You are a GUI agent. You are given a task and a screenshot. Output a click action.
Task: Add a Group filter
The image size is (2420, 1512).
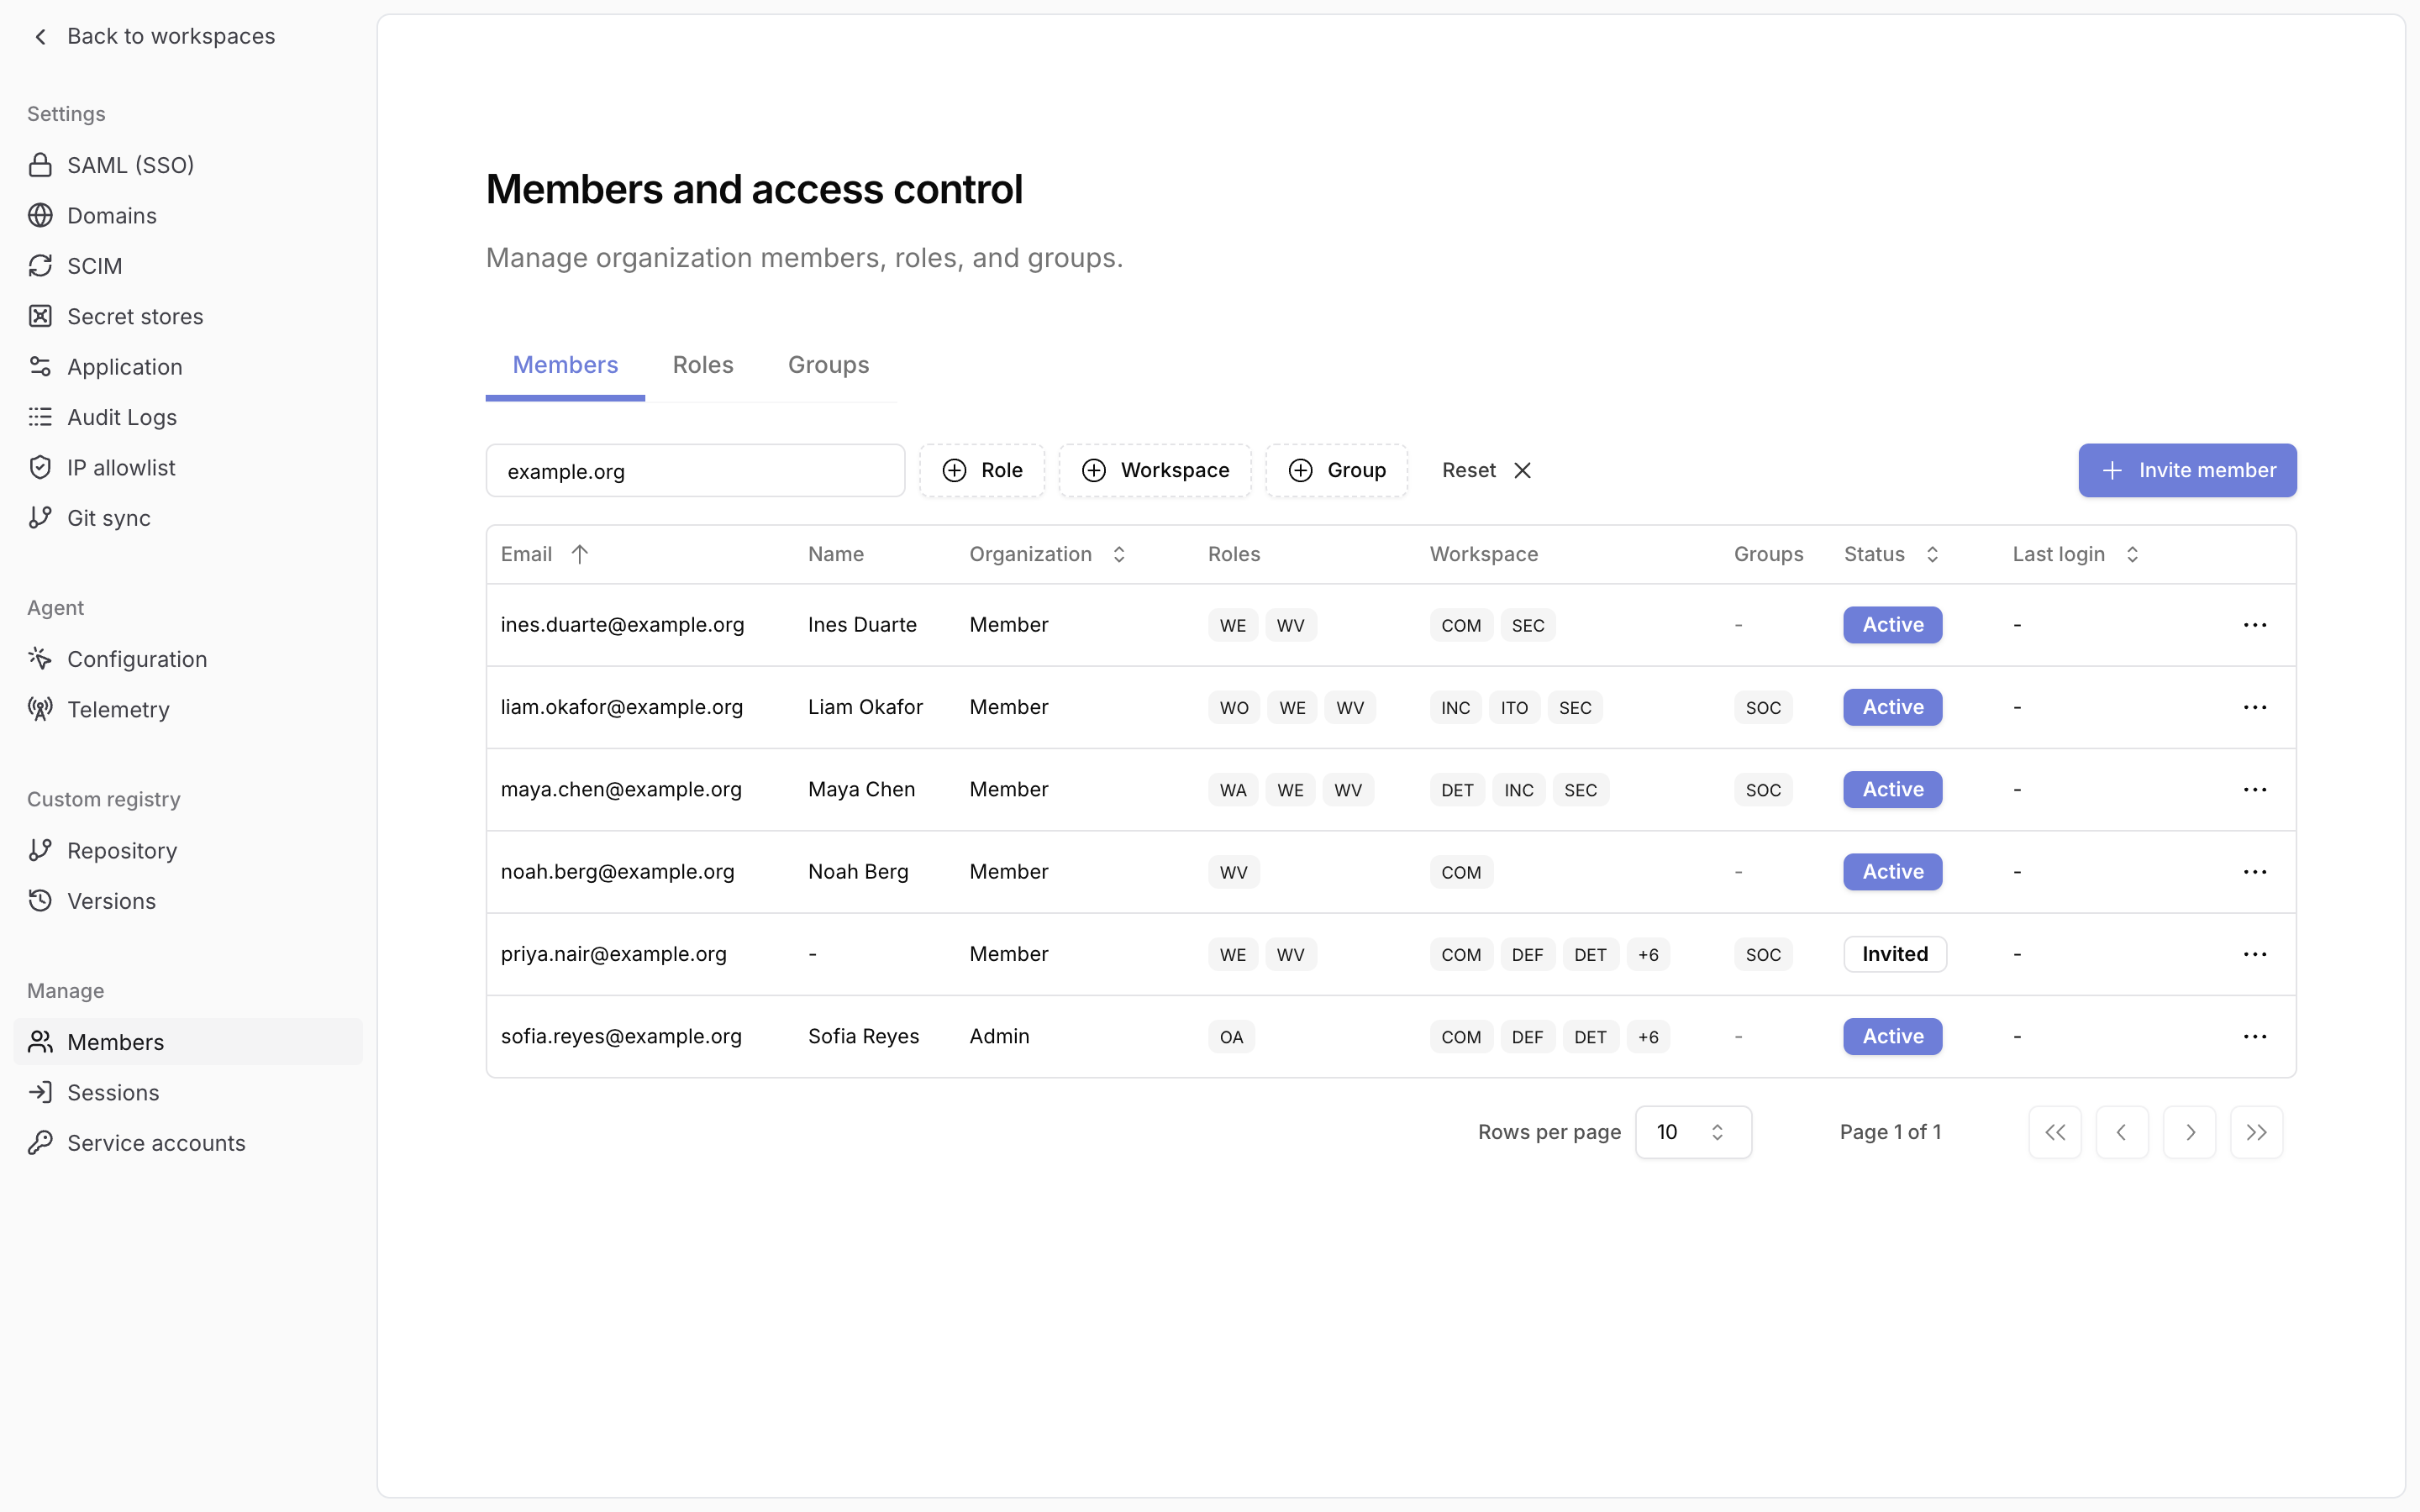pyautogui.click(x=1336, y=470)
